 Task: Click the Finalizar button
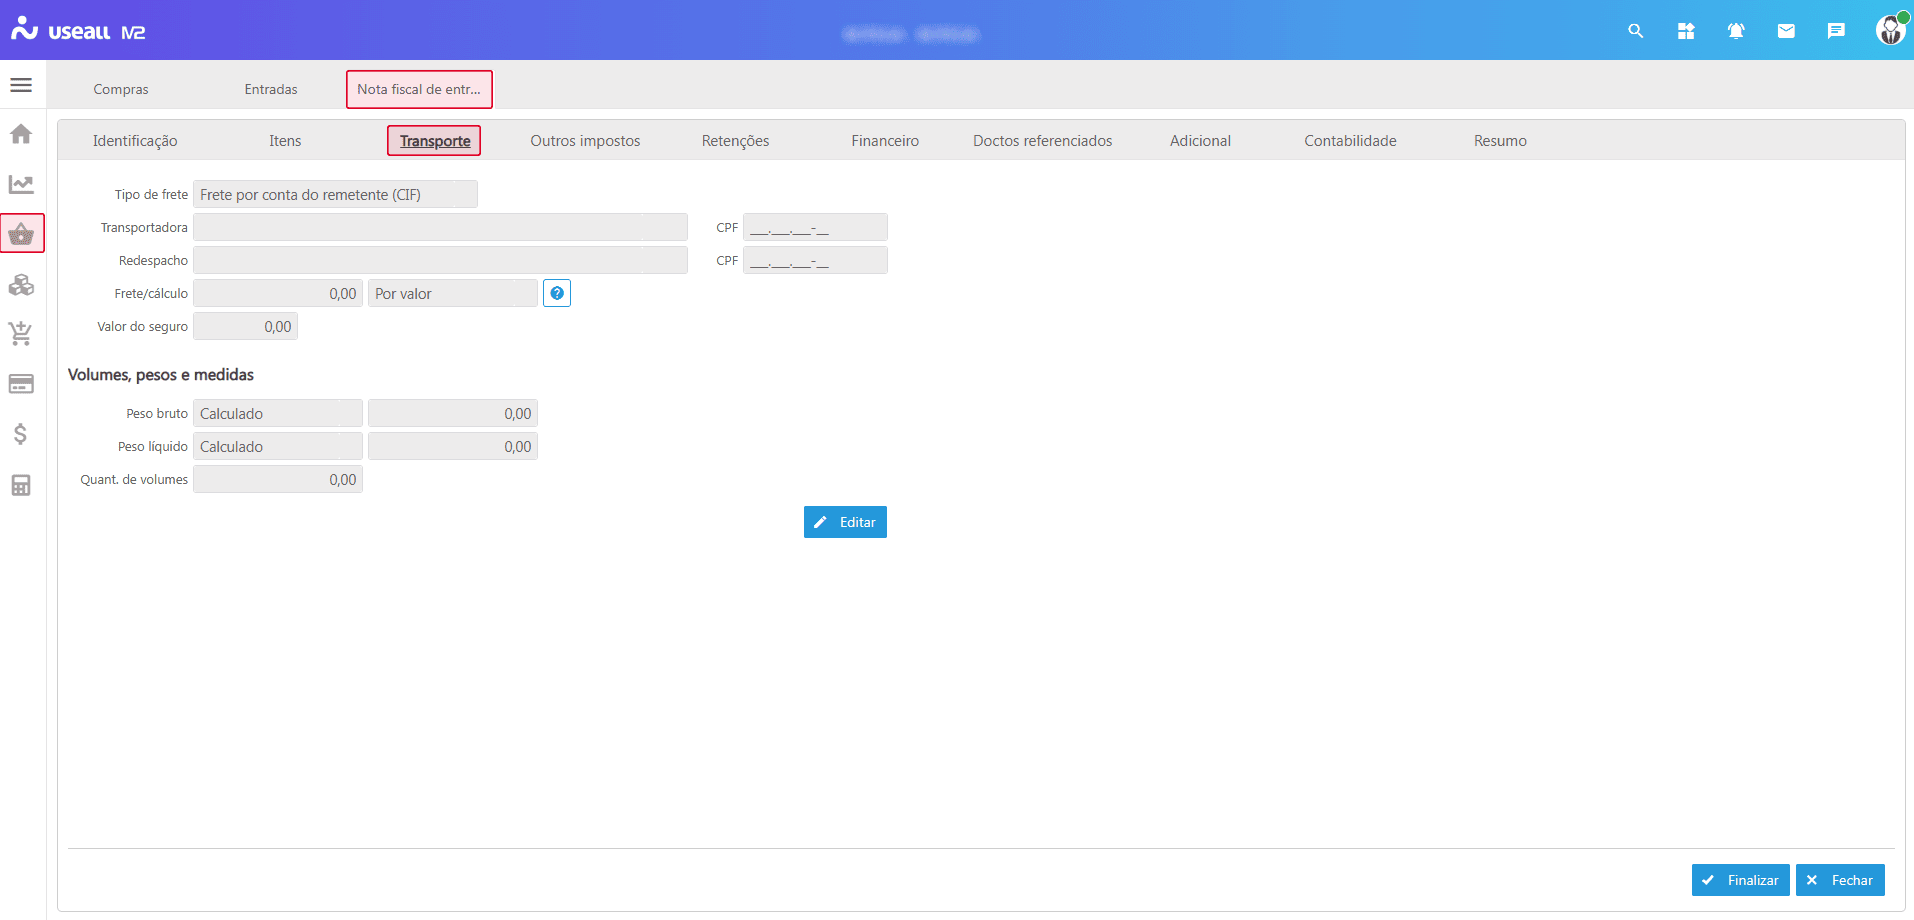pyautogui.click(x=1740, y=880)
